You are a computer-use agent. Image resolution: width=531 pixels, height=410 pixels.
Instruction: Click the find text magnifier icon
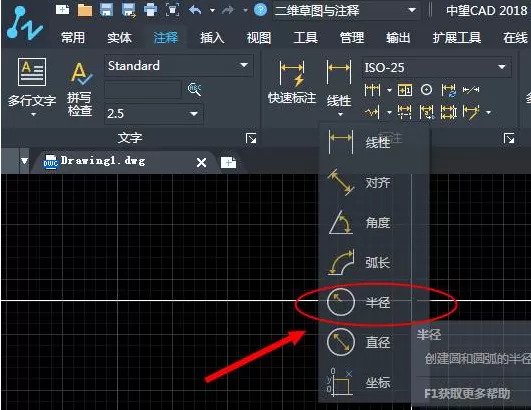click(x=194, y=89)
